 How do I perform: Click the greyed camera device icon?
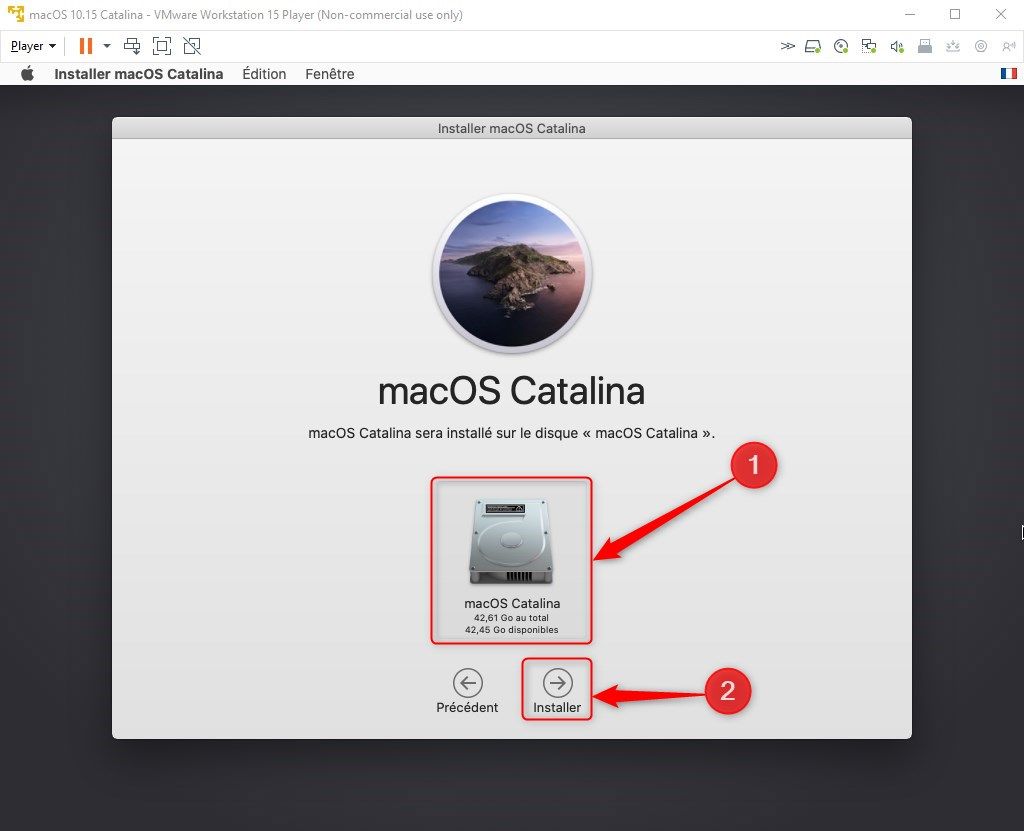click(981, 46)
